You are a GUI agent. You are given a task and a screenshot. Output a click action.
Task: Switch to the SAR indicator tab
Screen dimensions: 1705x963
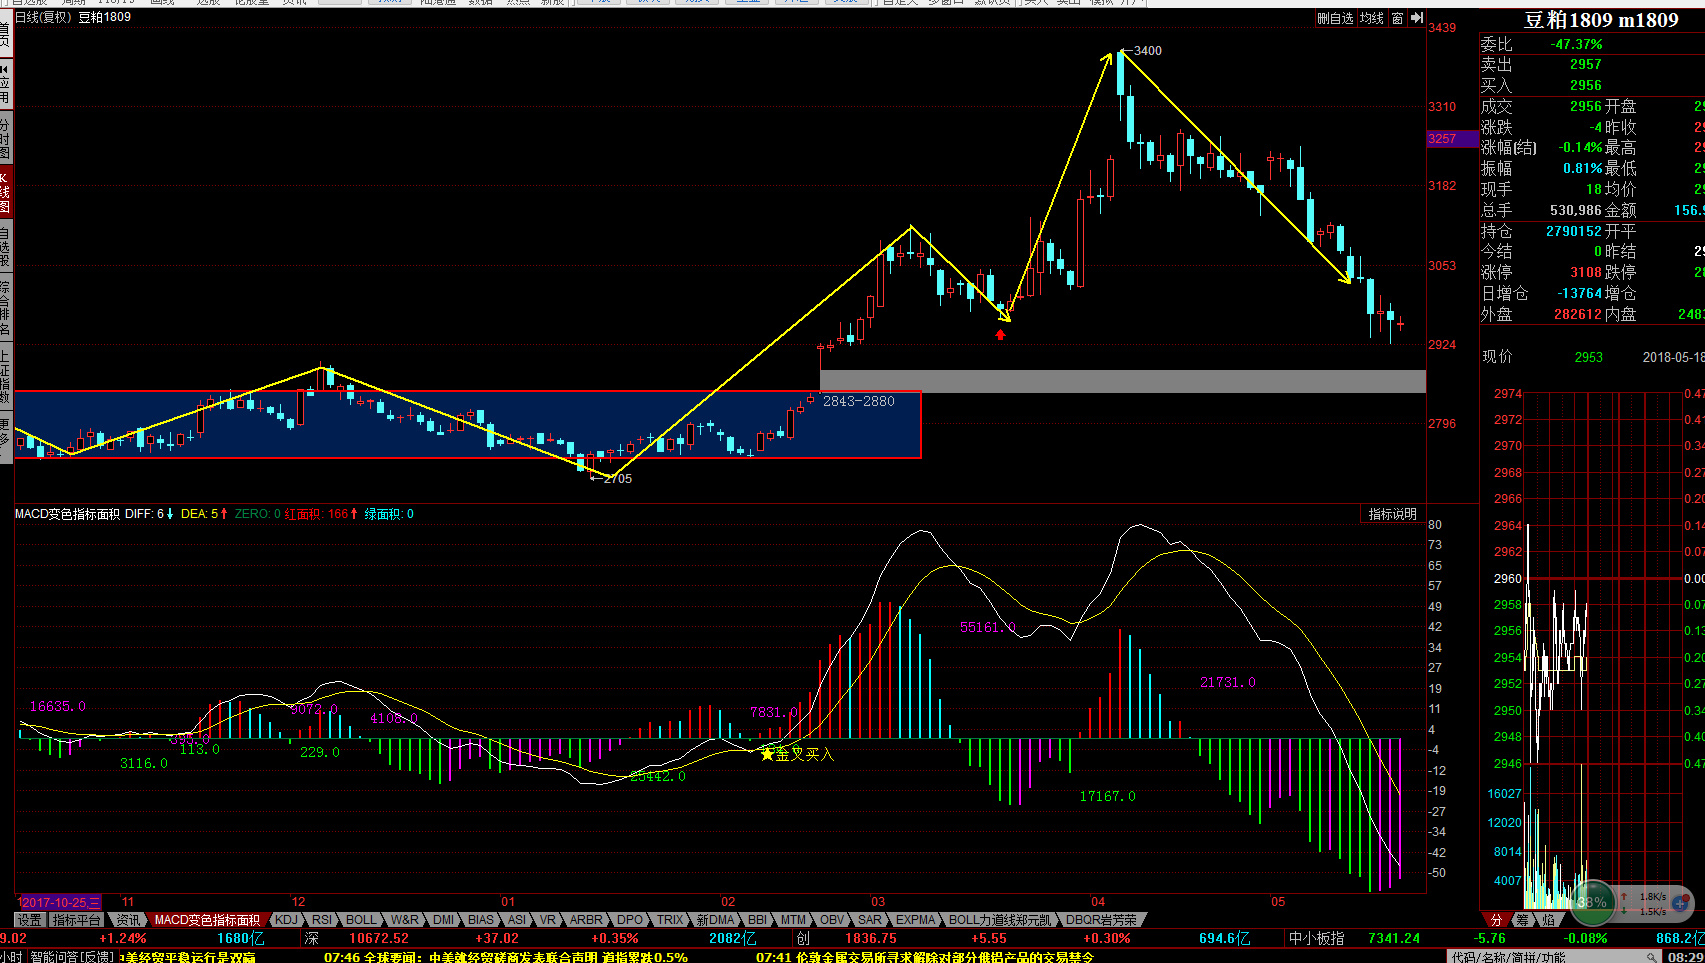870,920
